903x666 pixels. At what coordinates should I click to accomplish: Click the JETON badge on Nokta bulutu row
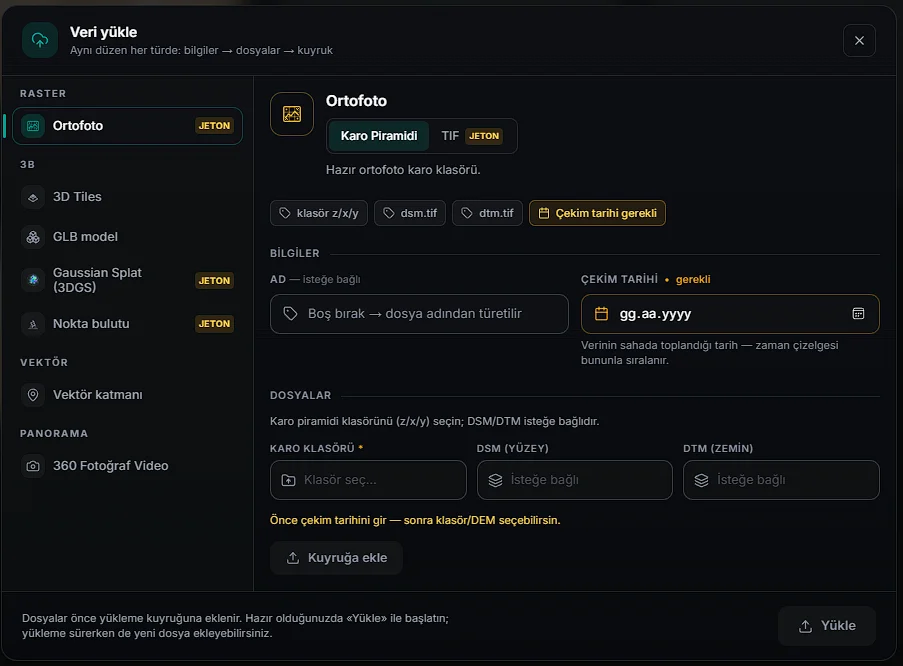(214, 324)
